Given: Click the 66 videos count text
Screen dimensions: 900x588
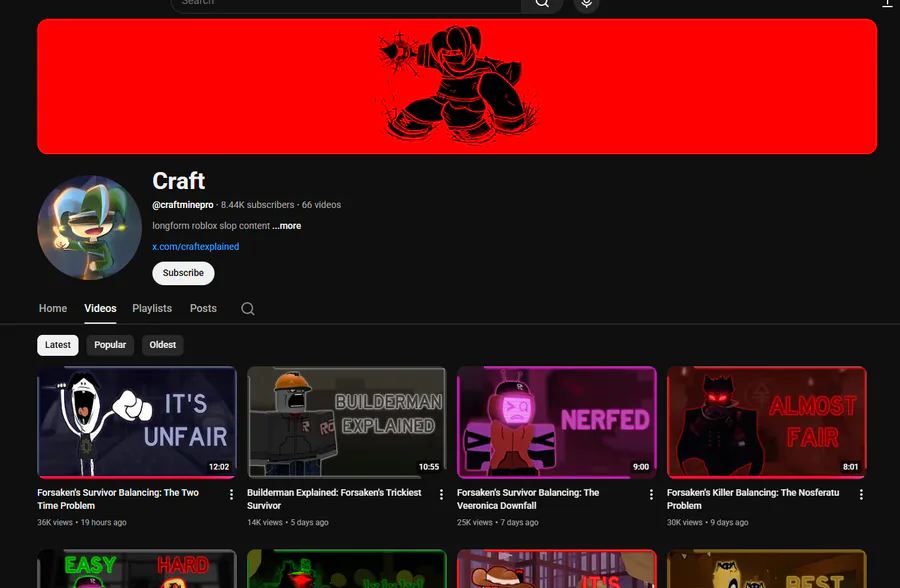Looking at the screenshot, I should (x=321, y=205).
